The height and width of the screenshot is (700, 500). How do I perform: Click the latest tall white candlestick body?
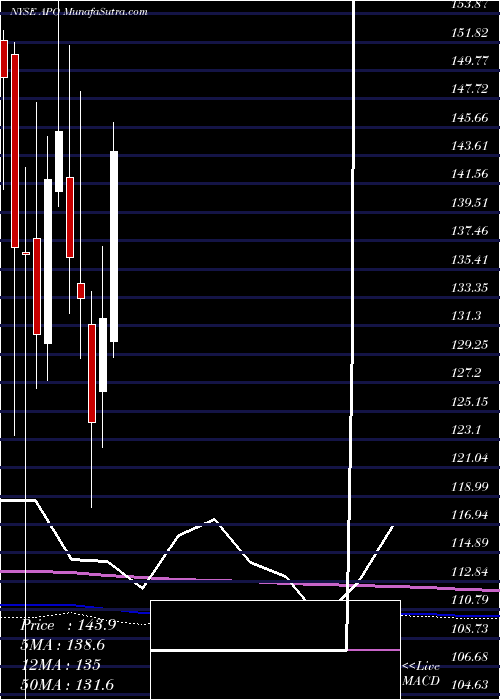pyautogui.click(x=114, y=246)
